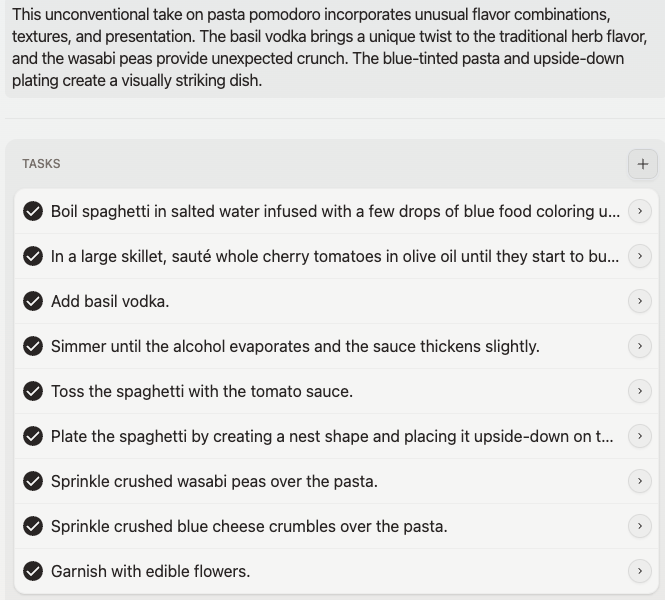Uncheck the 'Plate the spaghetti' task
This screenshot has height=600, width=665.
tap(33, 436)
